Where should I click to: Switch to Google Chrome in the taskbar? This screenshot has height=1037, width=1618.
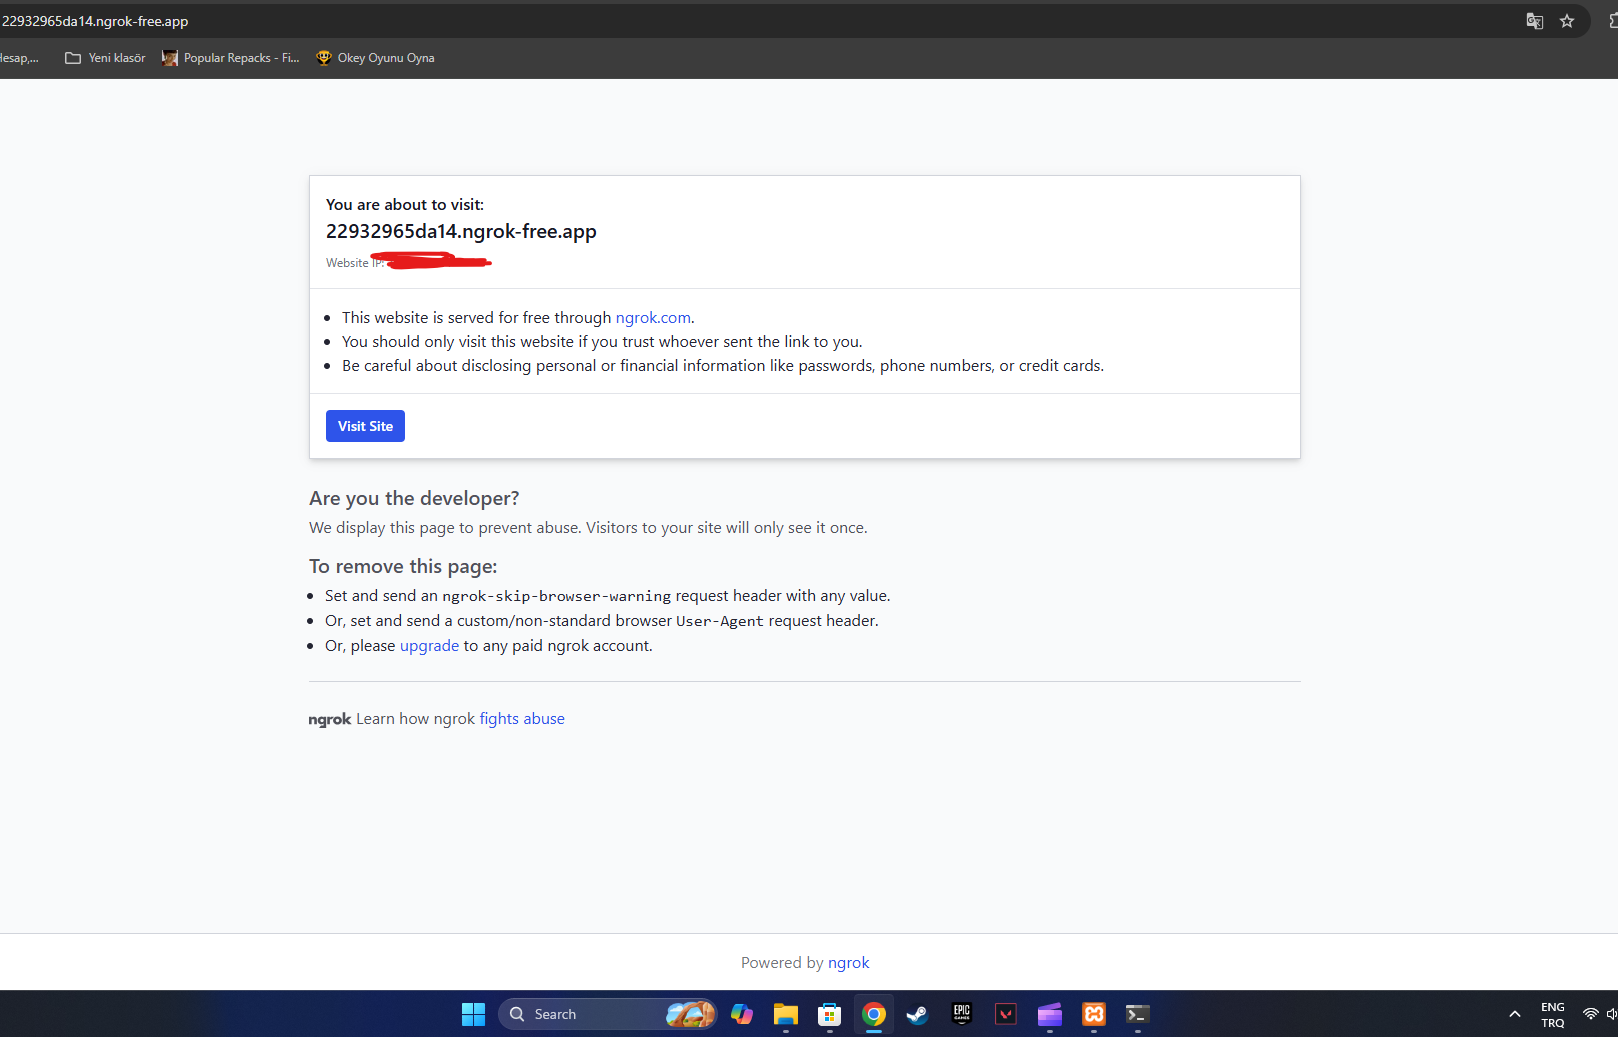coord(873,1014)
